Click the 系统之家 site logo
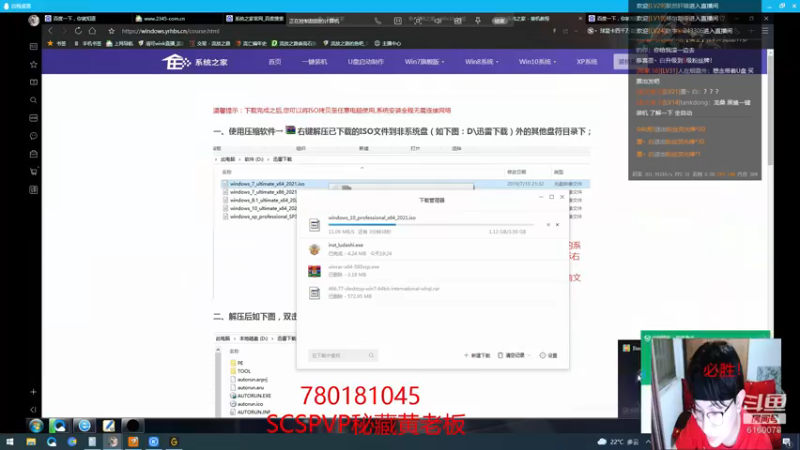 click(x=195, y=62)
